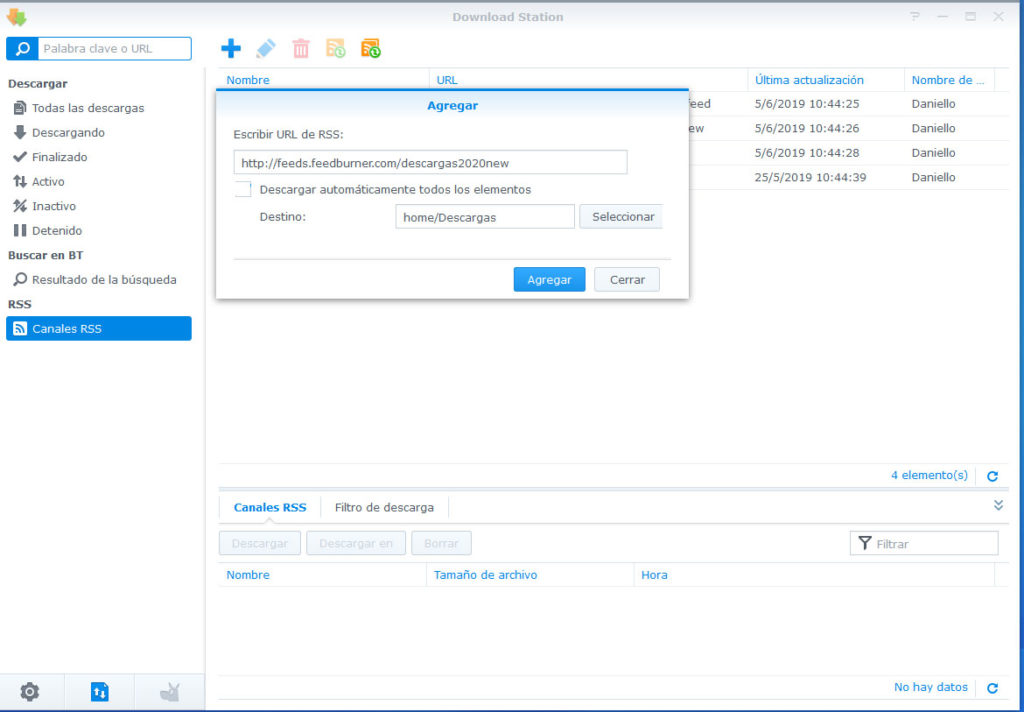Image resolution: width=1024 pixels, height=712 pixels.
Task: Click the RSS URL input field
Action: coord(430,163)
